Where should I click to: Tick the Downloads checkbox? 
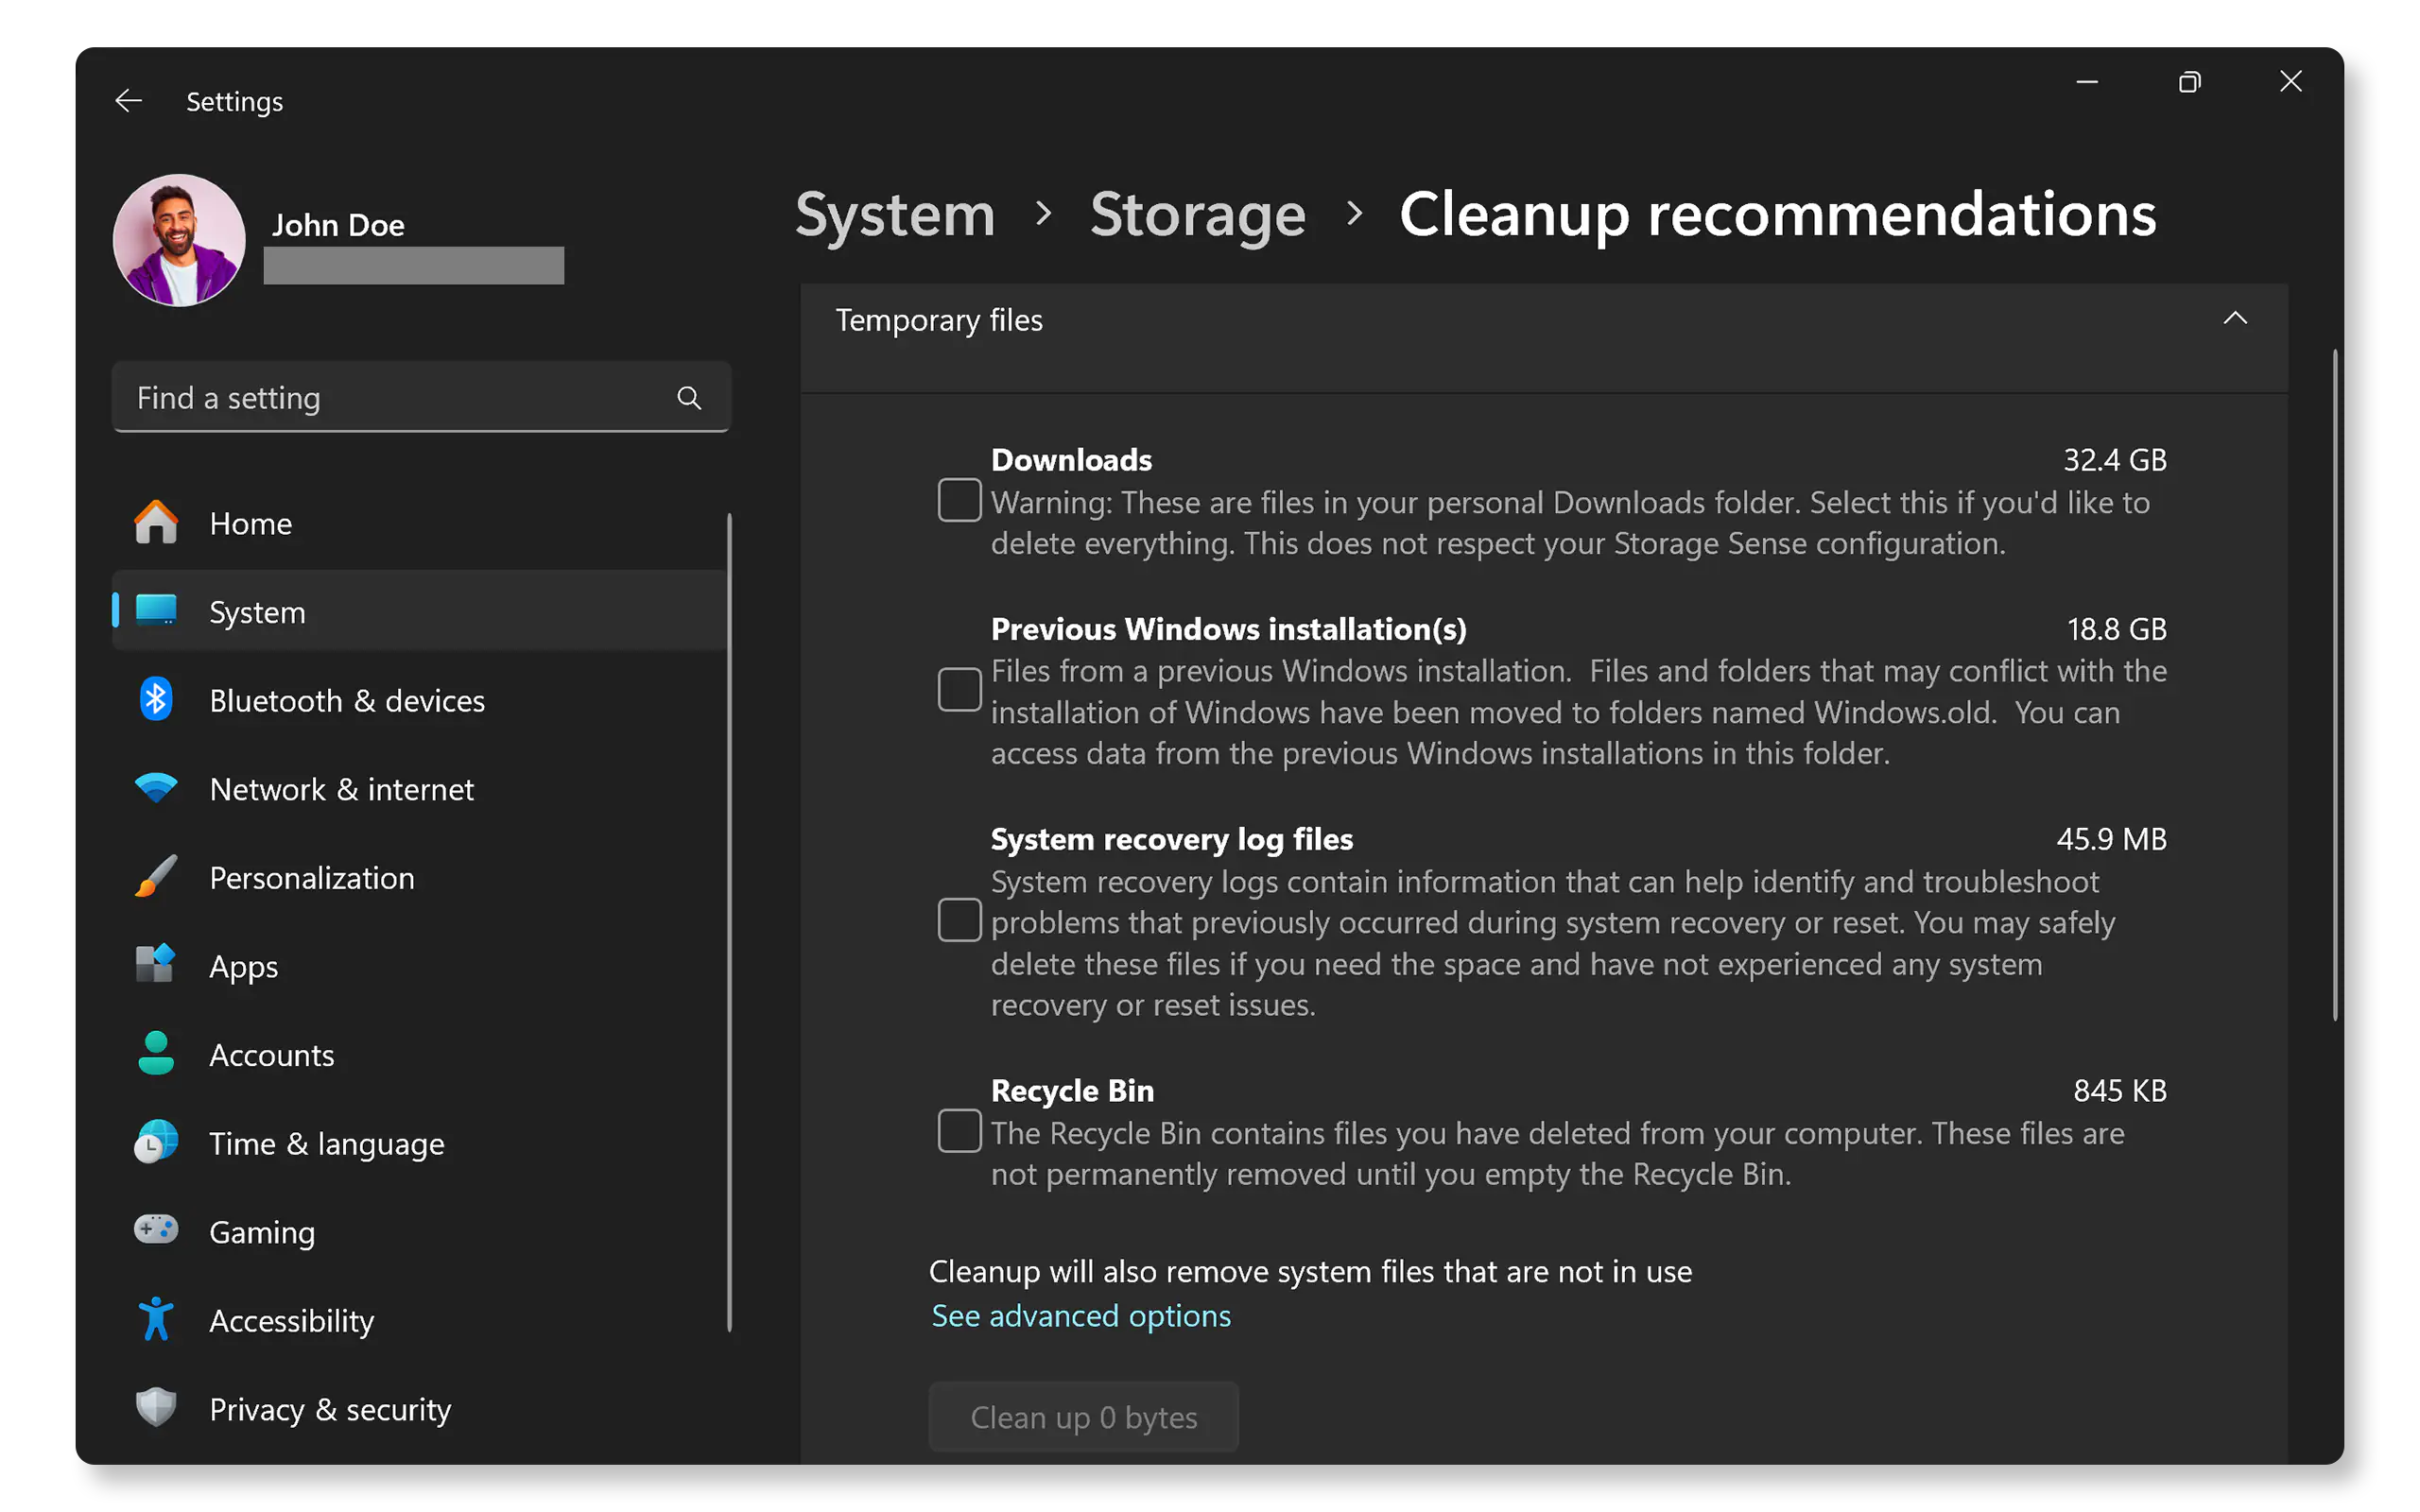(x=959, y=500)
